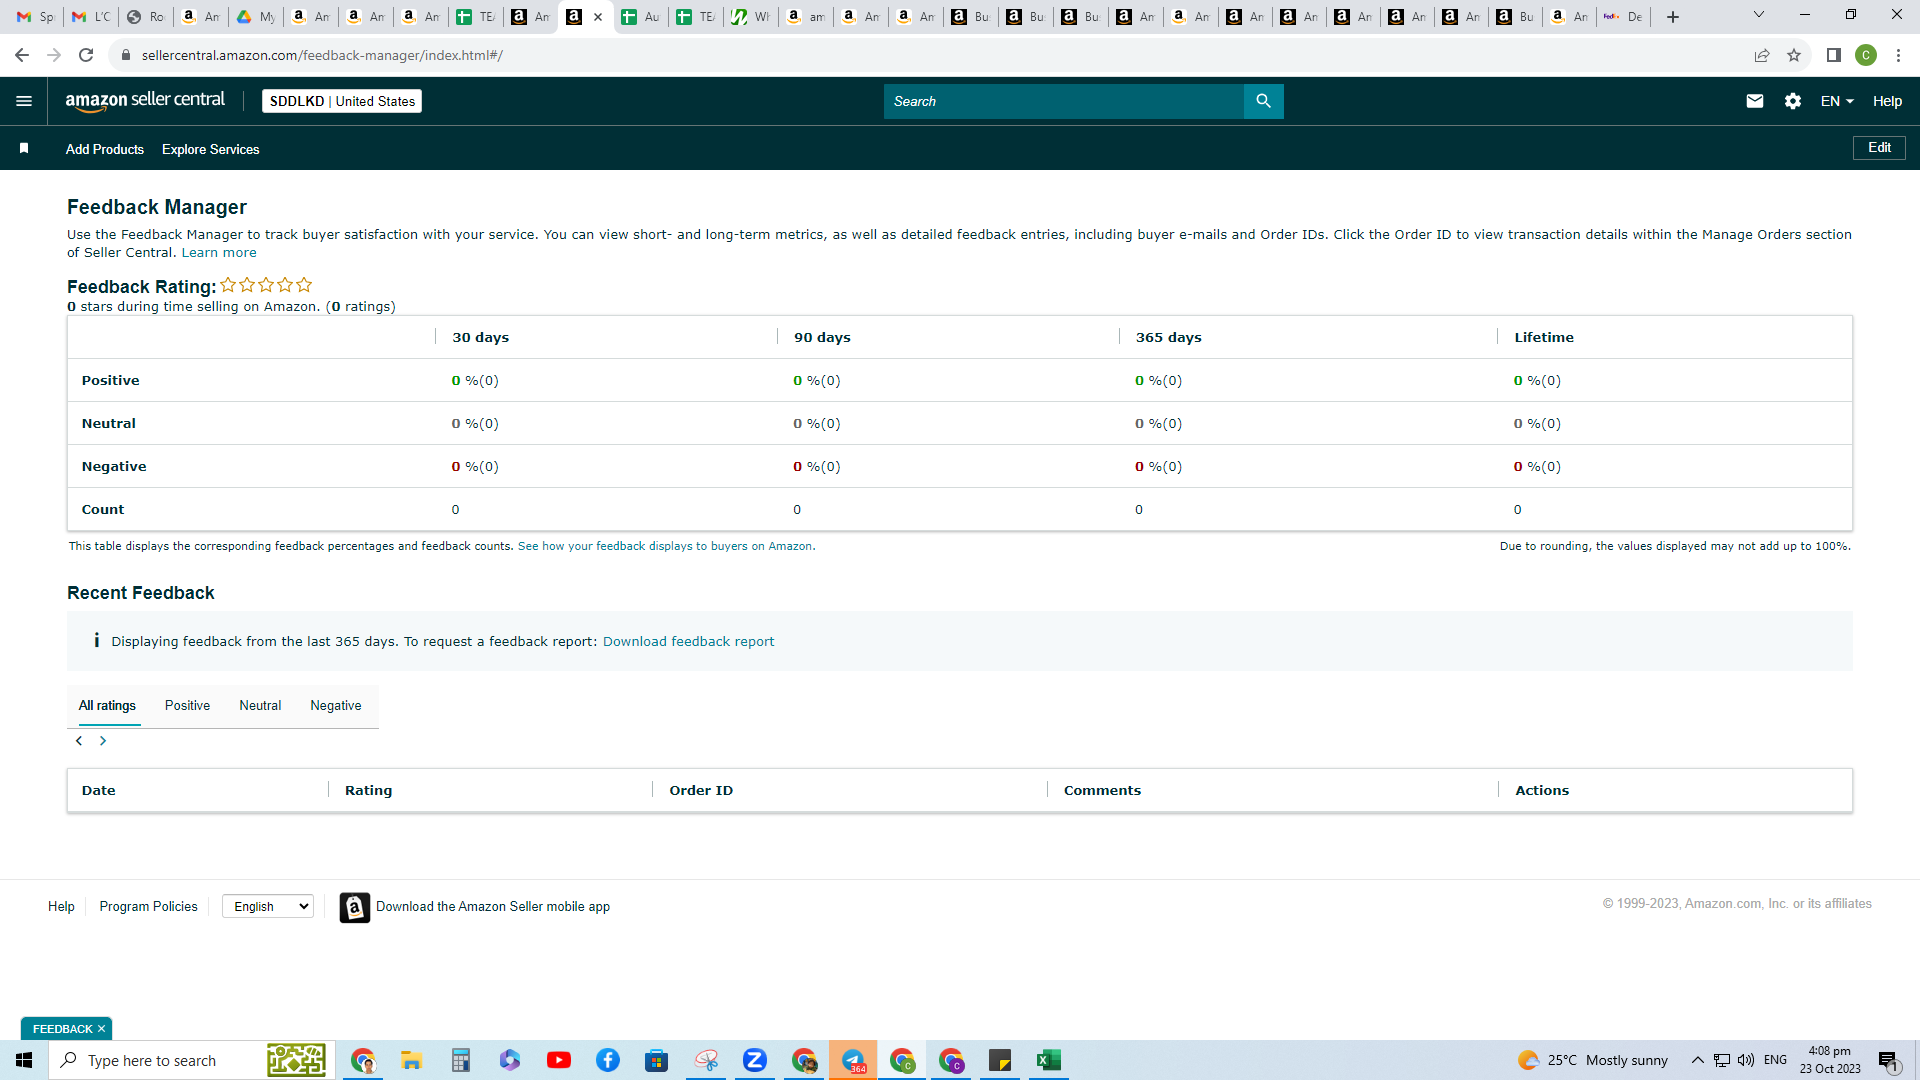Click the Order ID column header

tap(701, 790)
